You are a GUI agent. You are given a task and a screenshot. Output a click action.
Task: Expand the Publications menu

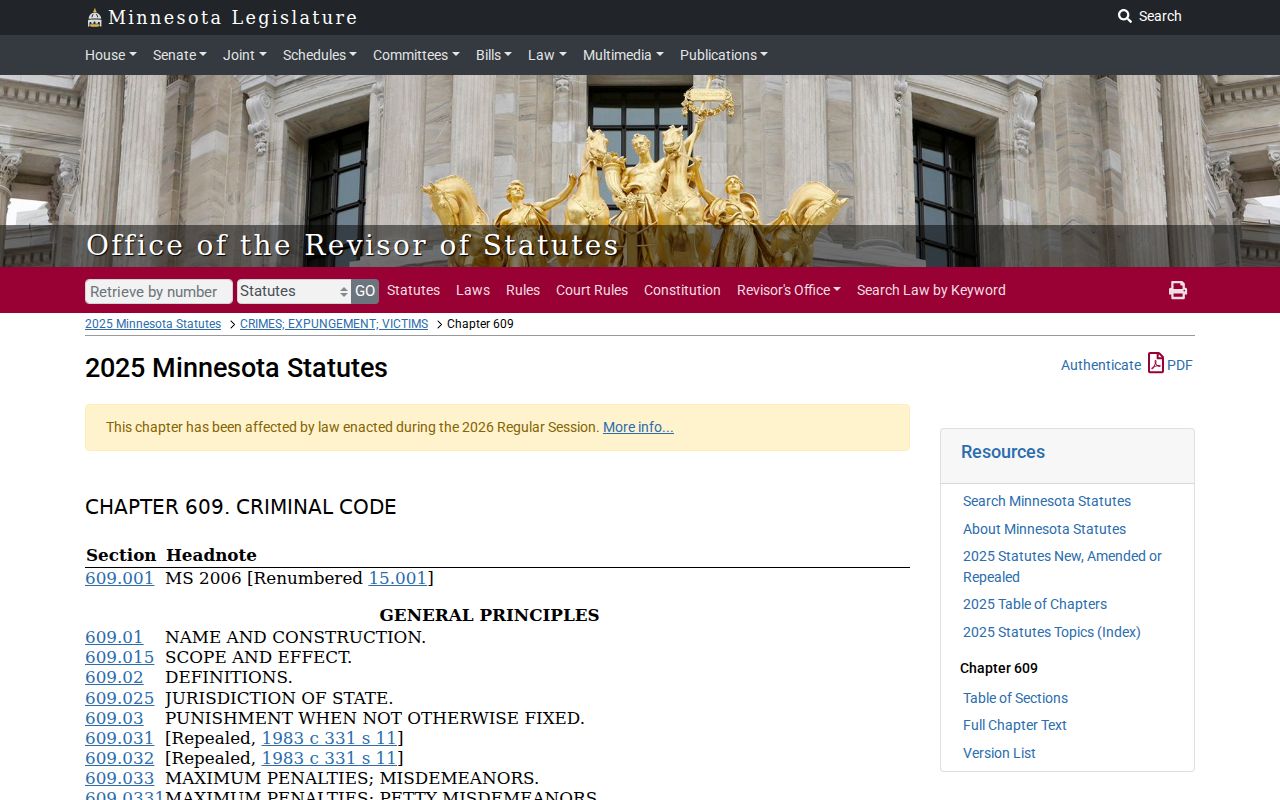(x=723, y=55)
